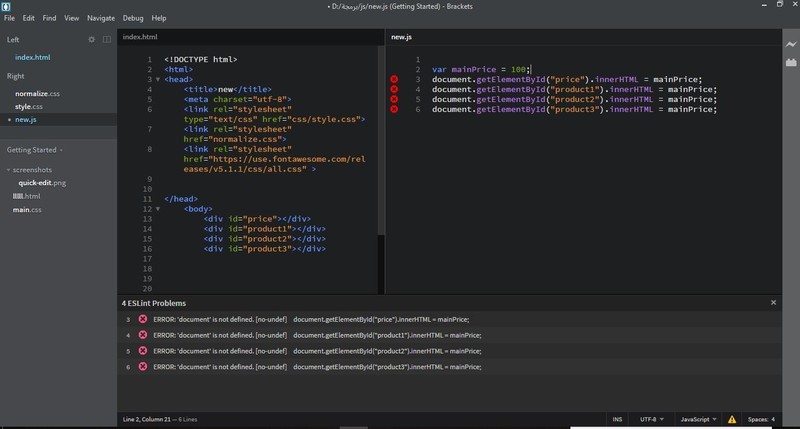
Task: Toggle the Spaces indentation setting
Action: [760, 419]
